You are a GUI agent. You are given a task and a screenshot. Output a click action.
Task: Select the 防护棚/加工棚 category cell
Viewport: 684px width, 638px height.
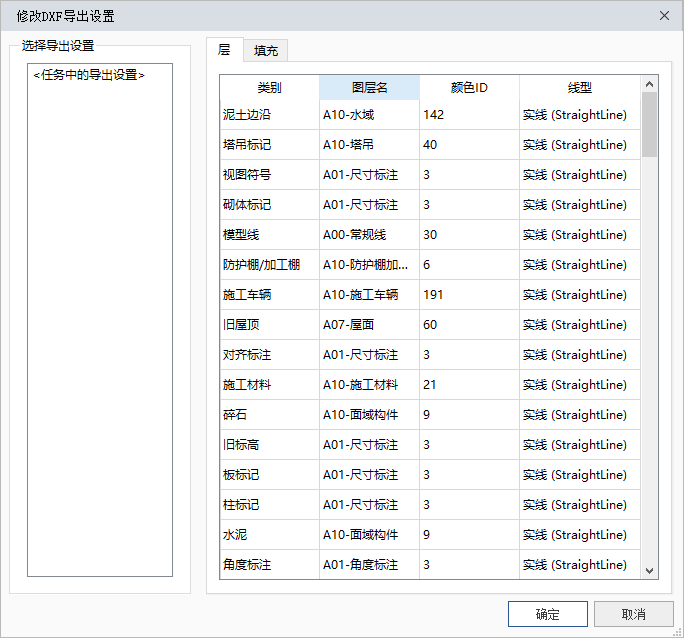coord(270,265)
